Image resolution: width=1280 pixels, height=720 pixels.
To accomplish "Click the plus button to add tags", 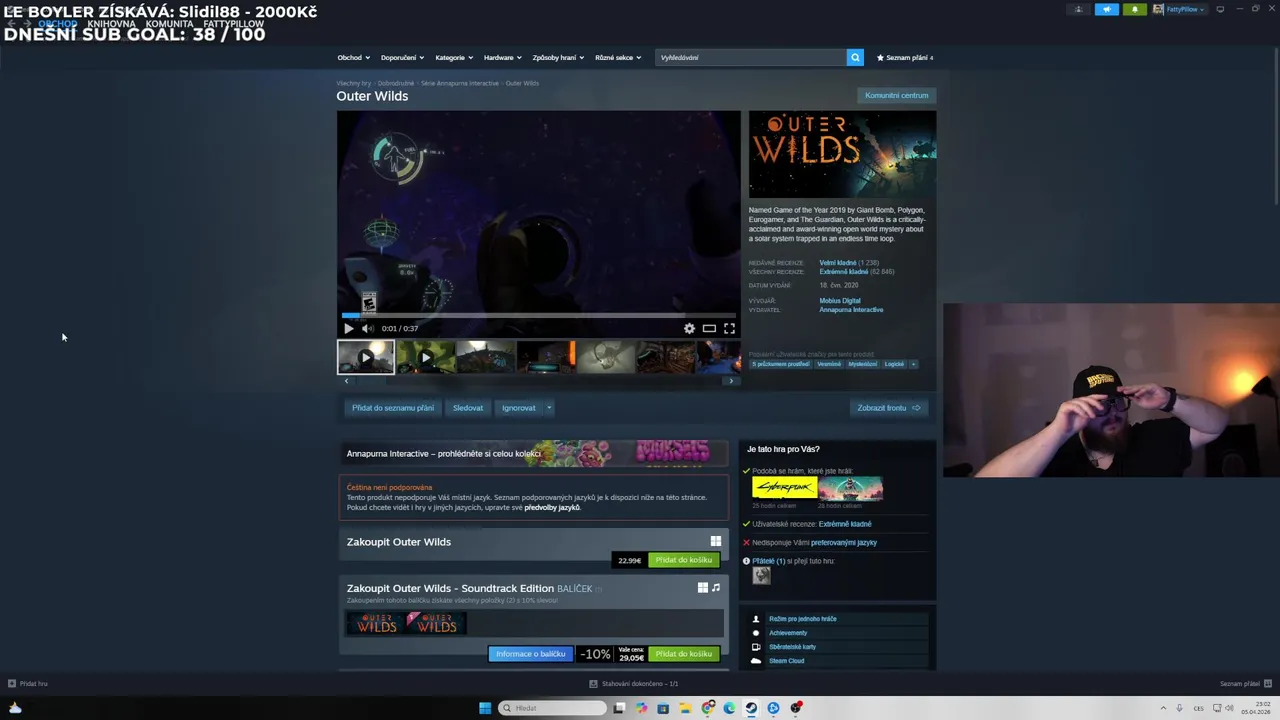I will coord(913,364).
